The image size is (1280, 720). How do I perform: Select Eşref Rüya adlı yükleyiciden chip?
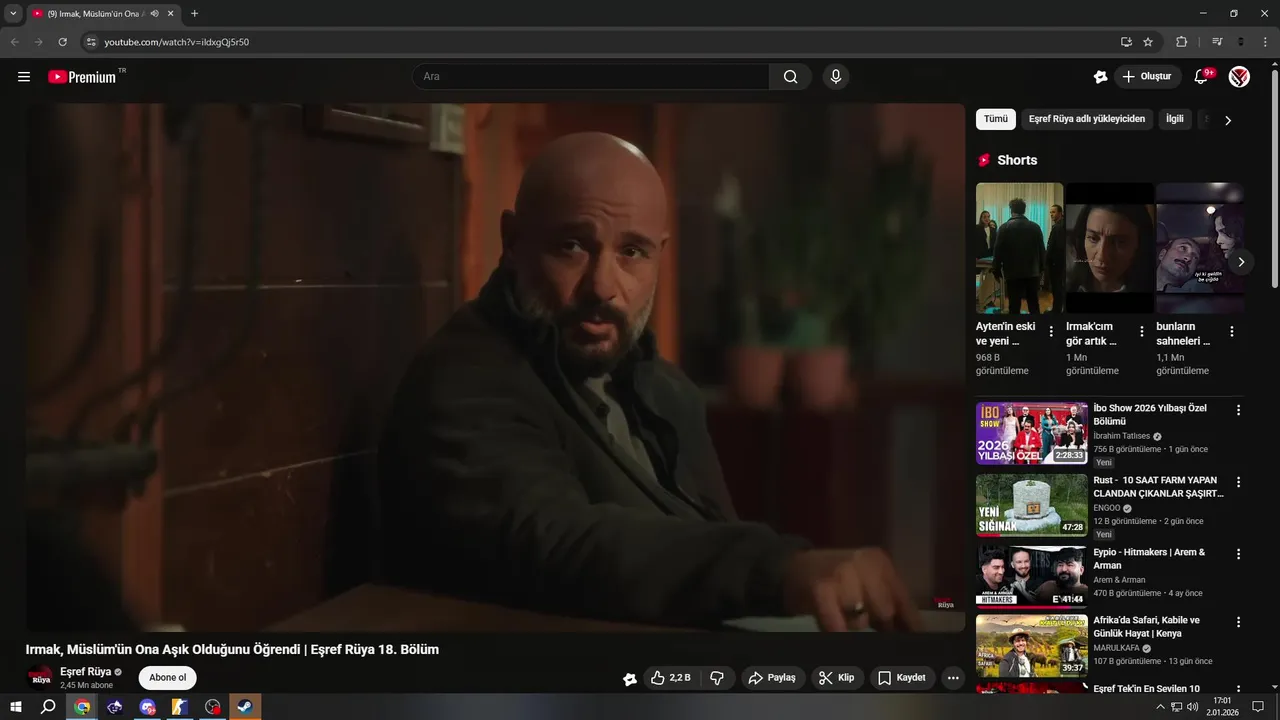point(1087,119)
